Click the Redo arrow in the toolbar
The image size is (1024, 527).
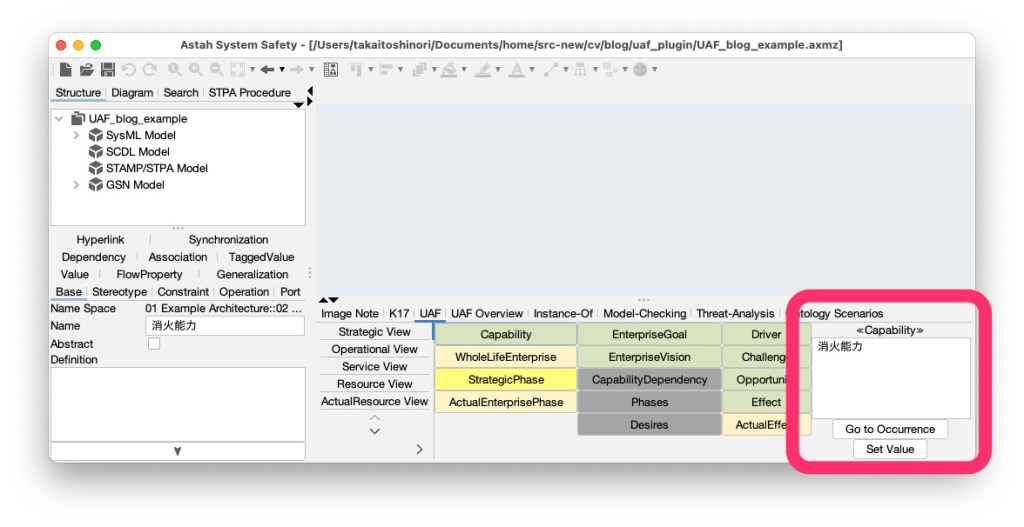click(x=149, y=70)
